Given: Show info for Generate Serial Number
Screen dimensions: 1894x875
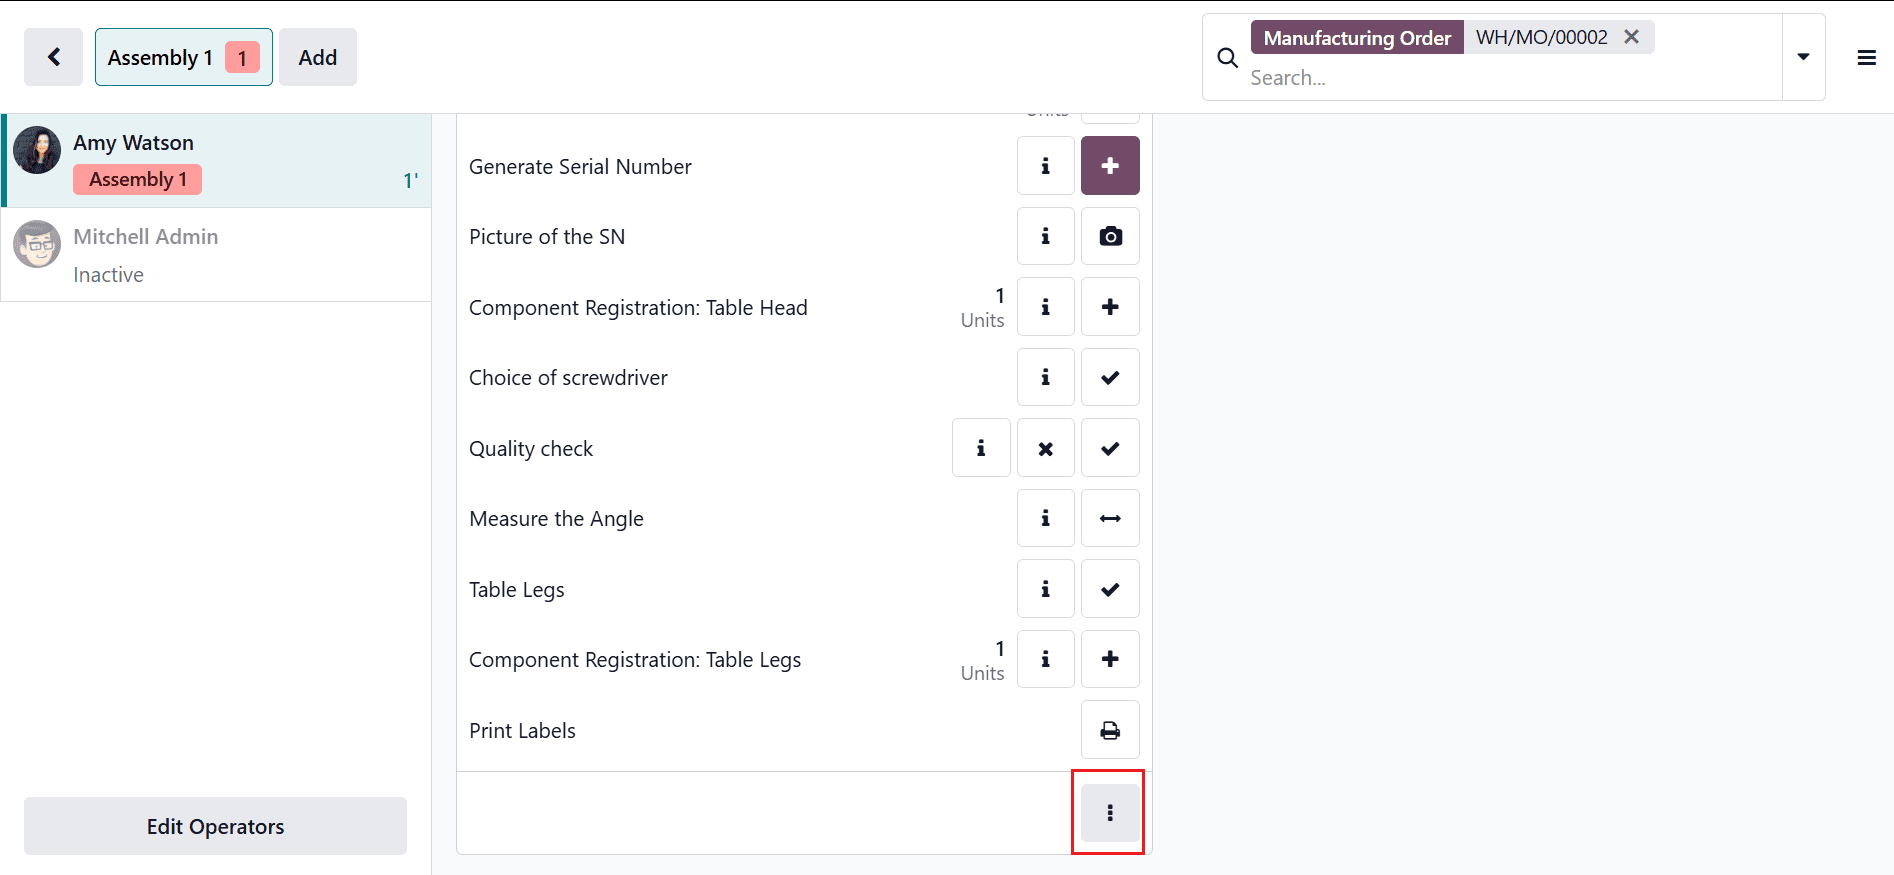Looking at the screenshot, I should [1045, 166].
